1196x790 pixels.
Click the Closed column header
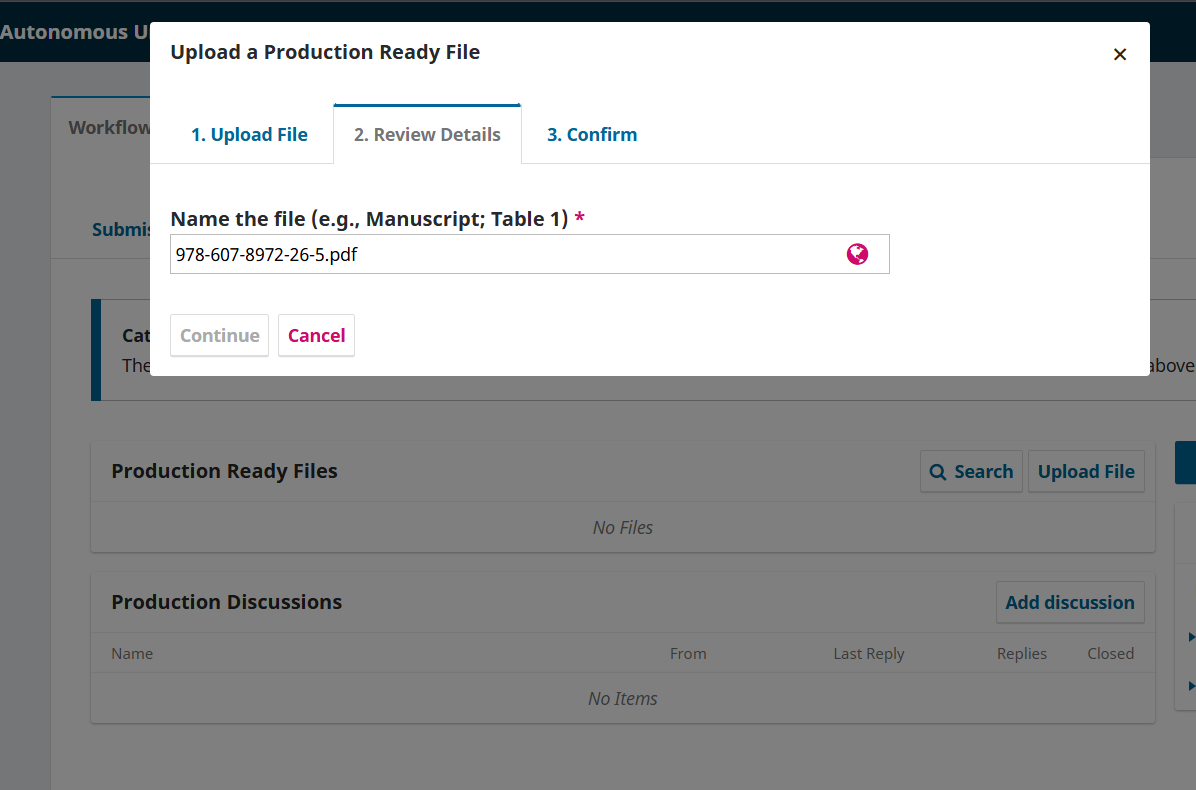pos(1111,654)
